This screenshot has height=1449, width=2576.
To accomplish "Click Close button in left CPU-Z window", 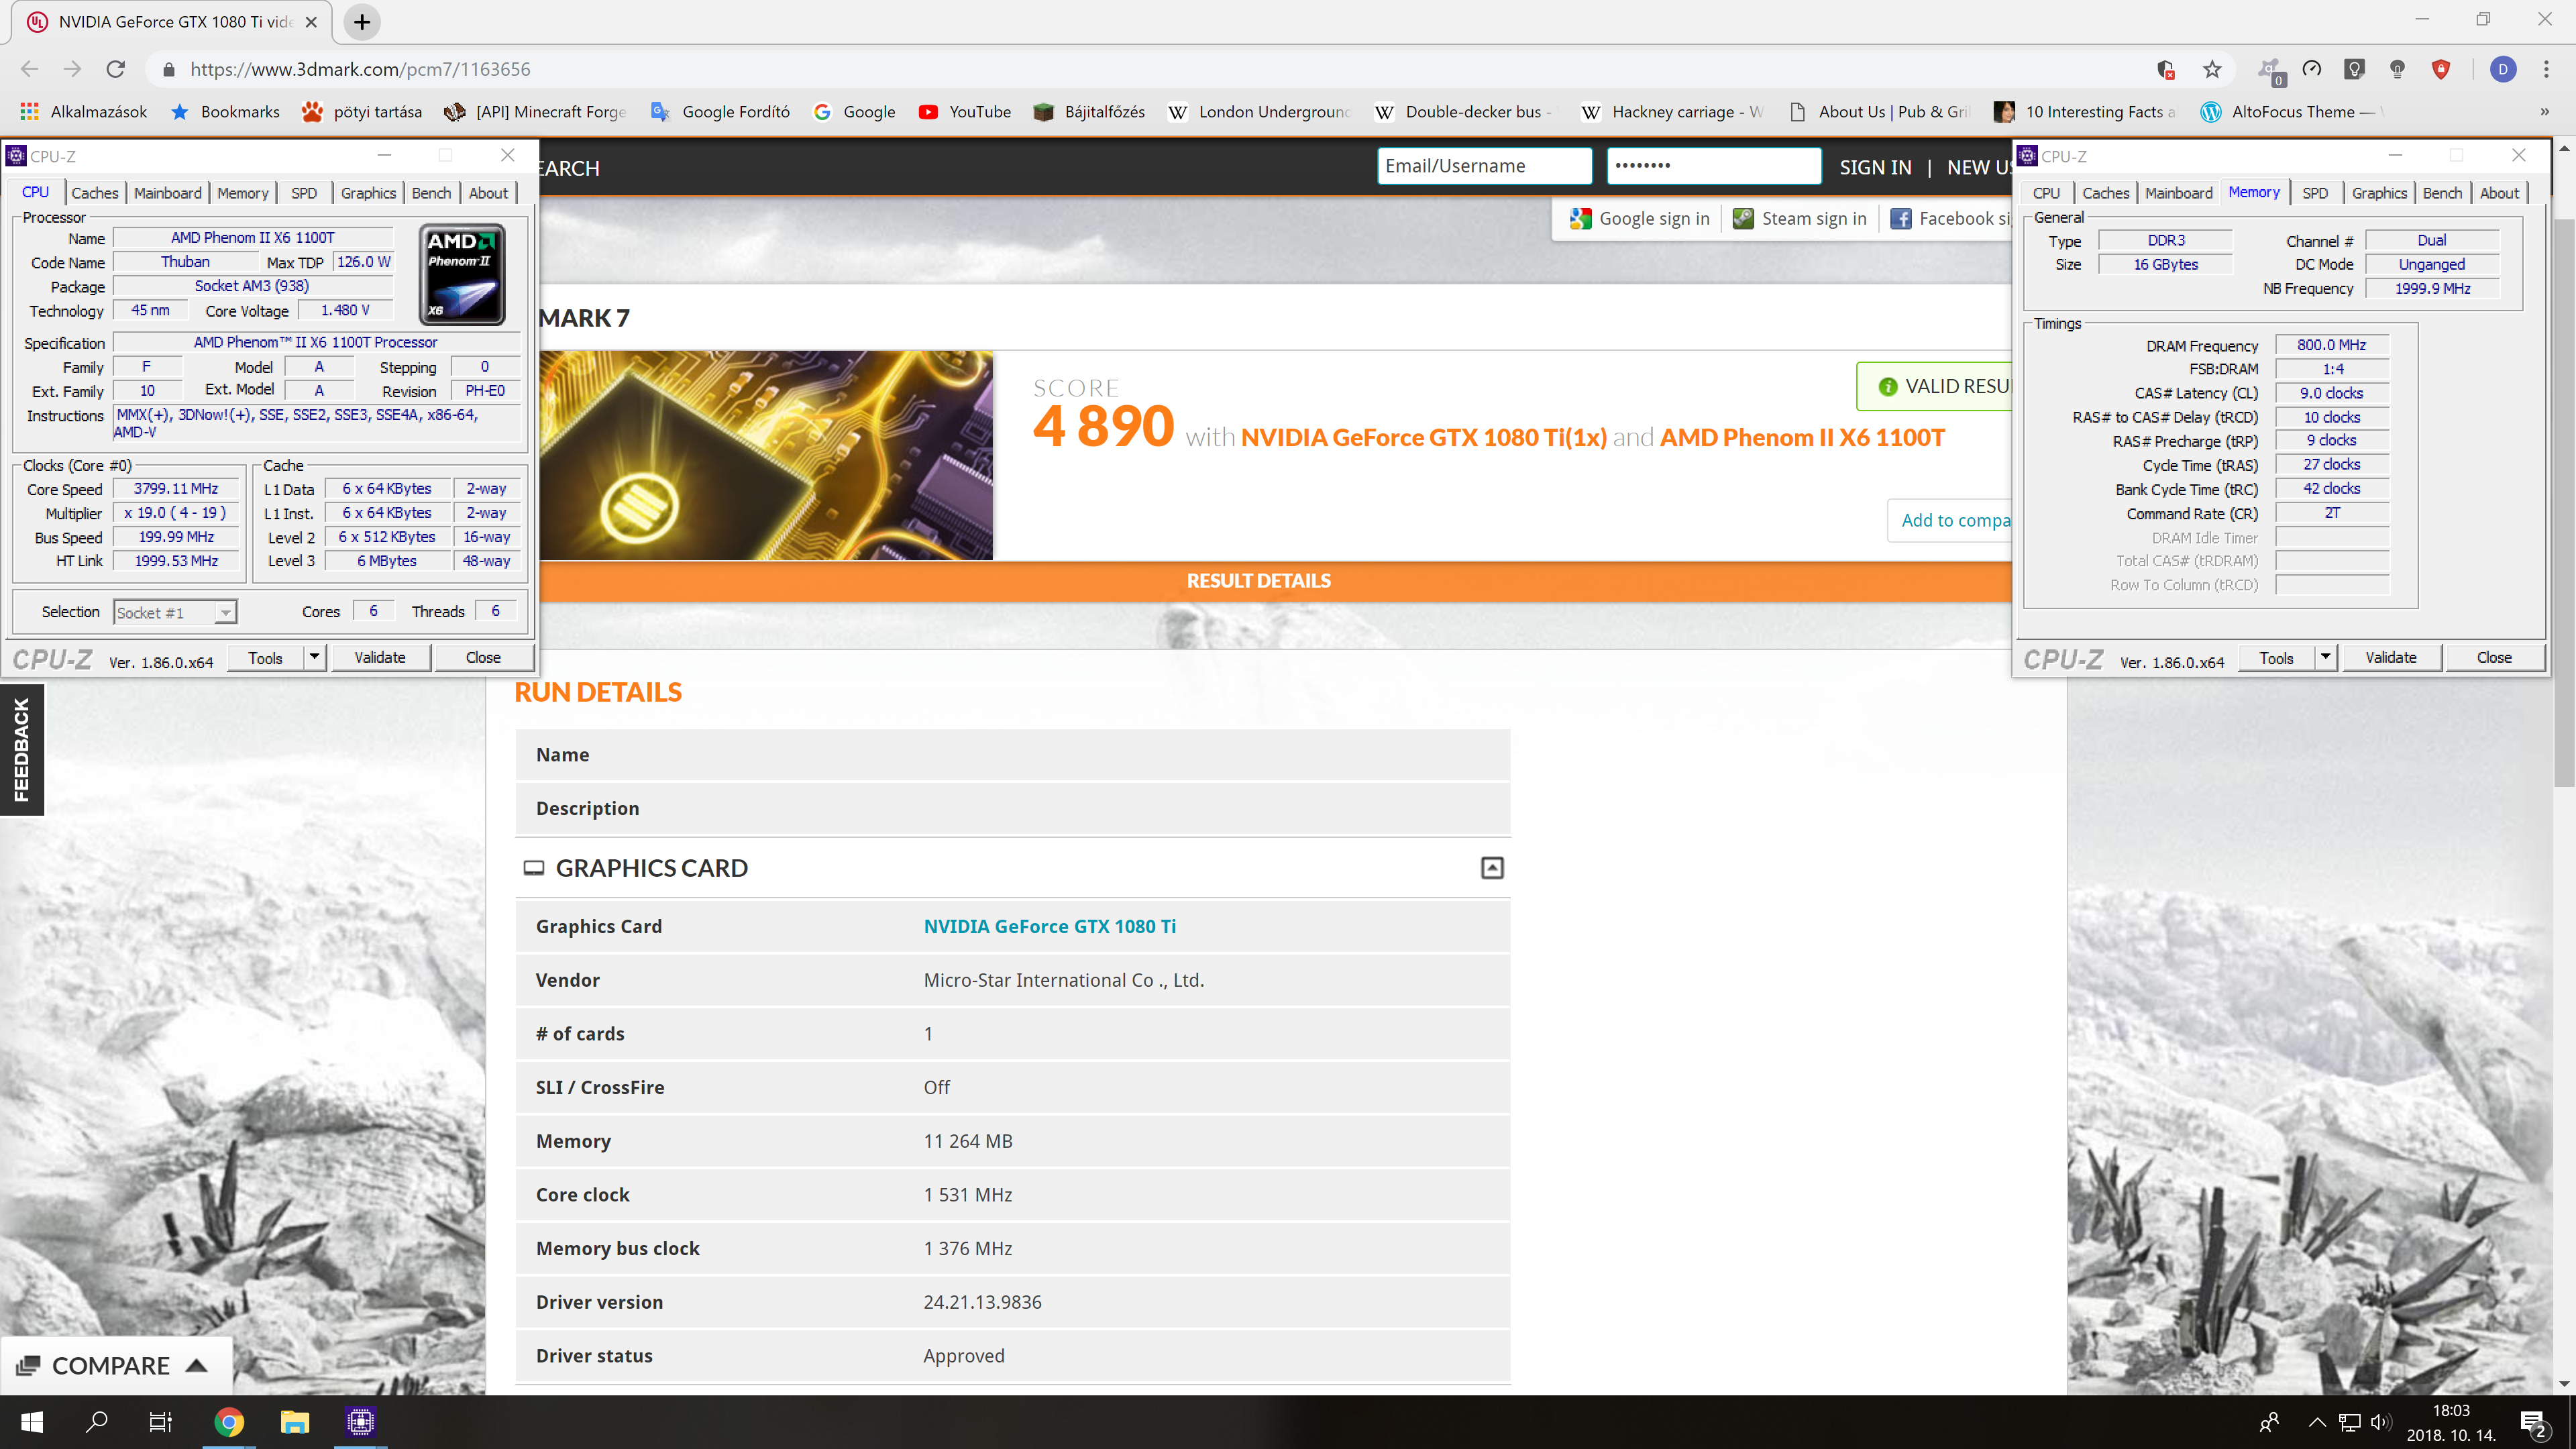I will 483,657.
